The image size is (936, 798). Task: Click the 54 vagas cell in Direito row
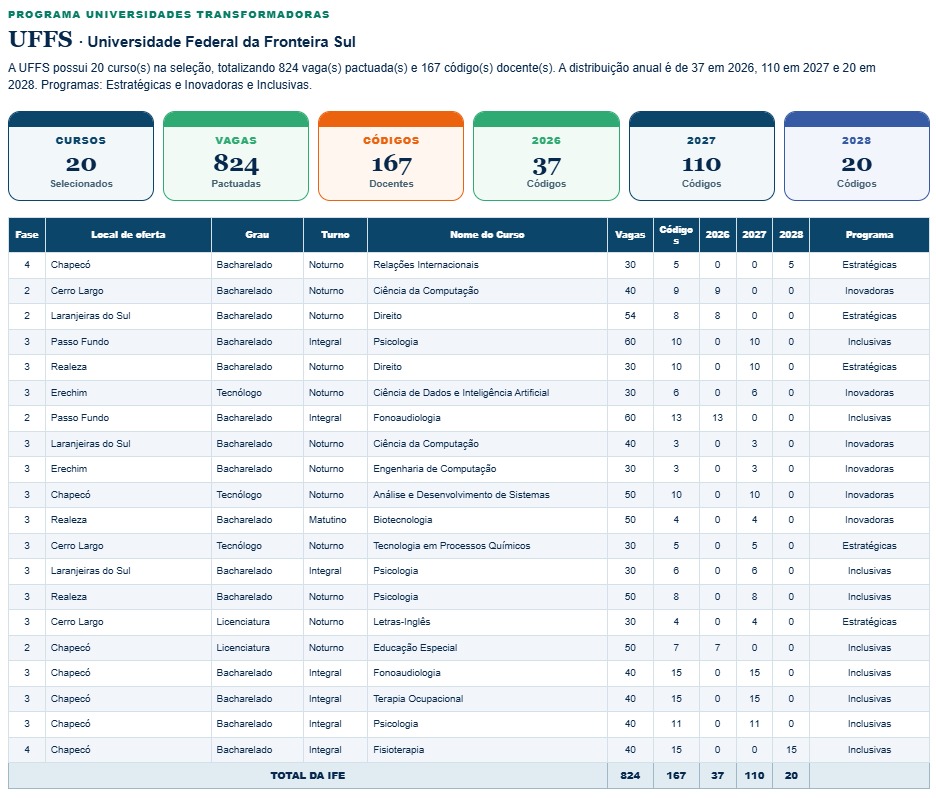click(630, 316)
